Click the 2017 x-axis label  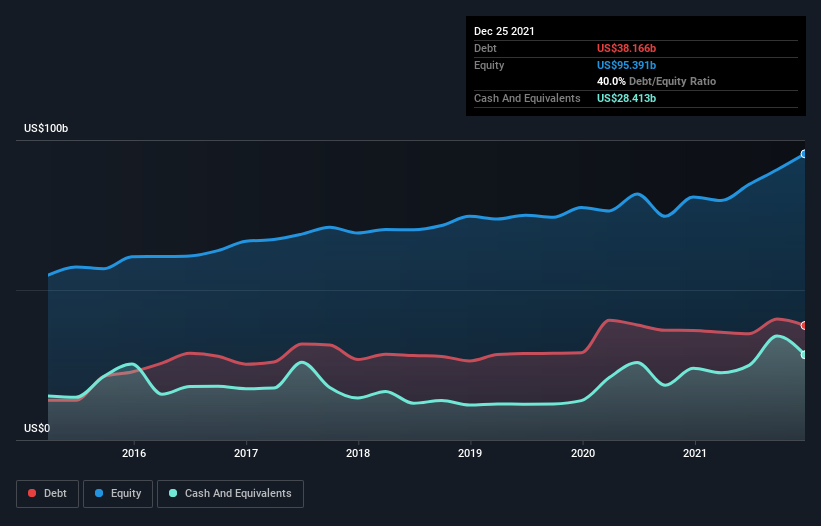click(246, 453)
